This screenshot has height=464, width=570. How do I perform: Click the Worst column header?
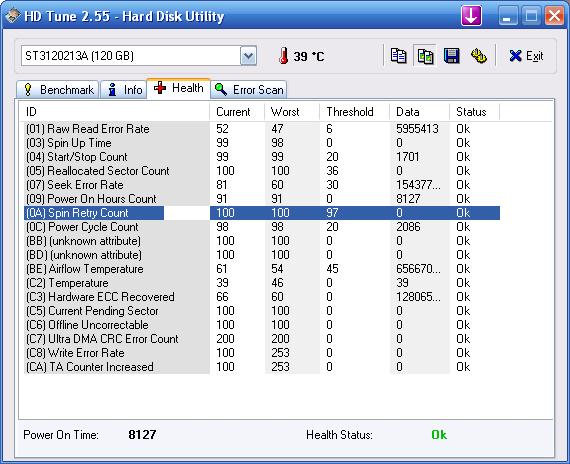(x=292, y=112)
